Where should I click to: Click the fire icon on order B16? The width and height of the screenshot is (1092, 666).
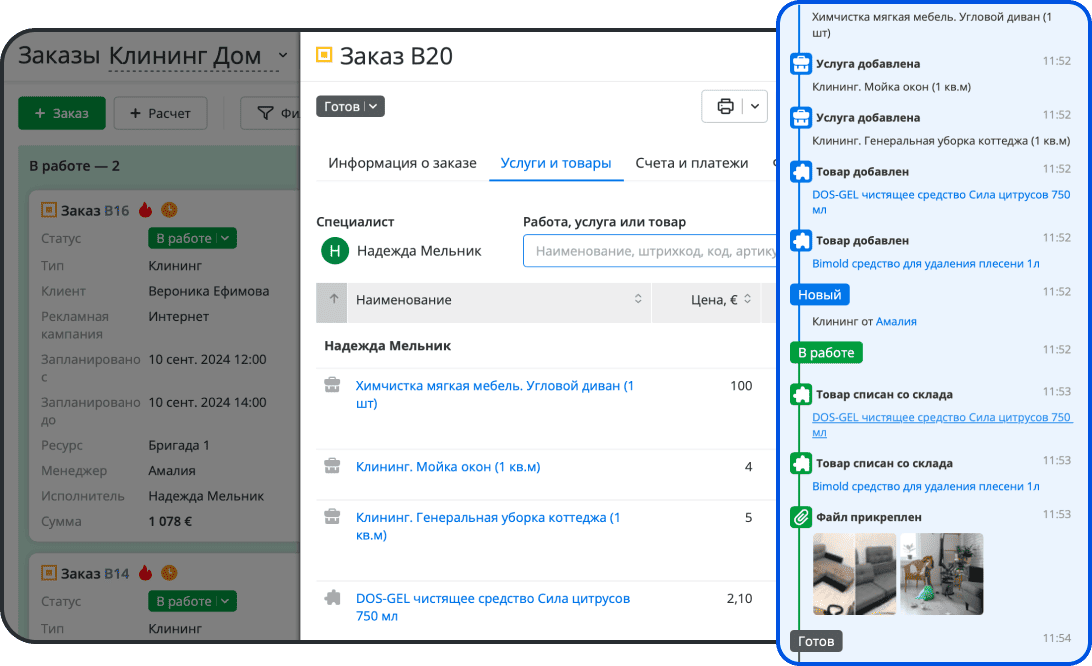(x=146, y=210)
